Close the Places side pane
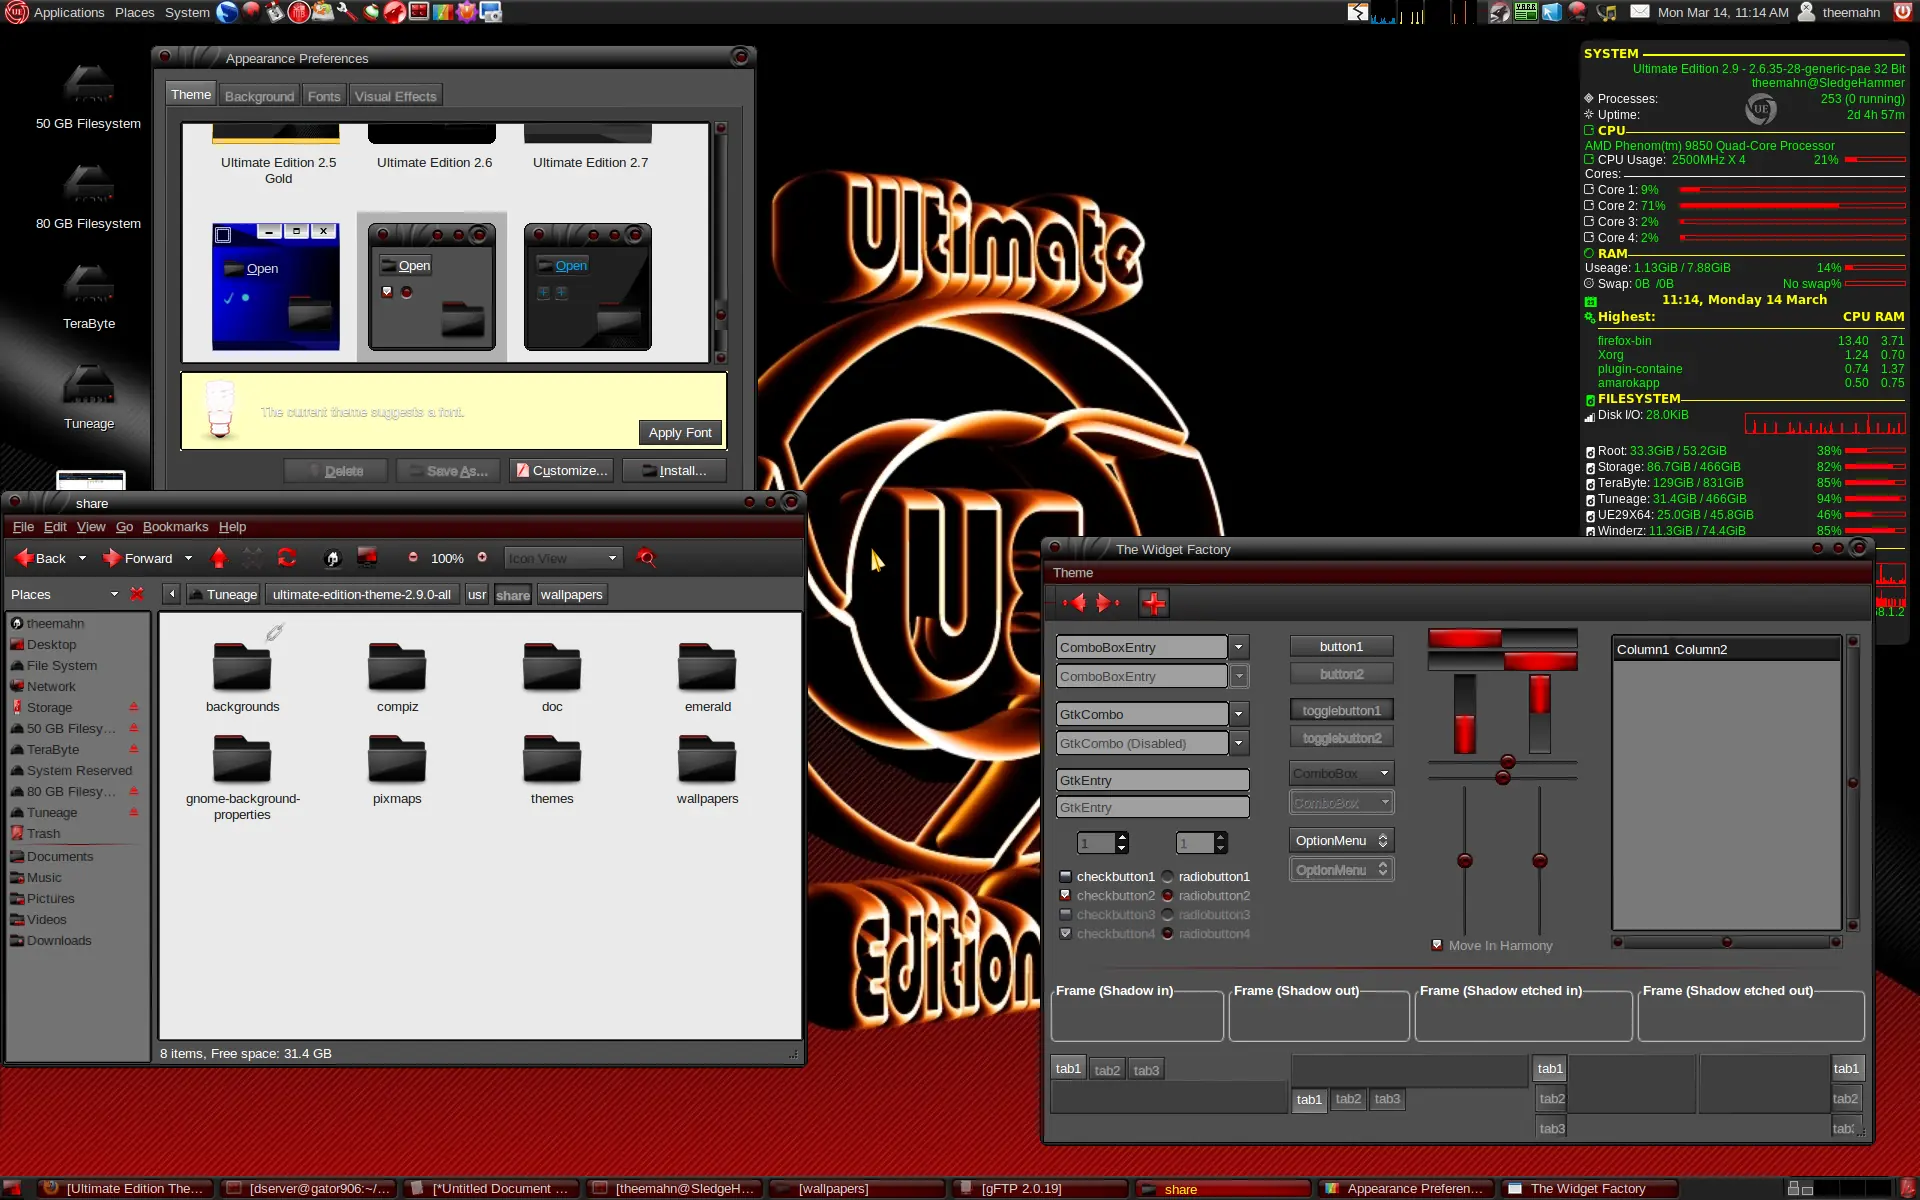1920x1200 pixels. click(x=137, y=594)
